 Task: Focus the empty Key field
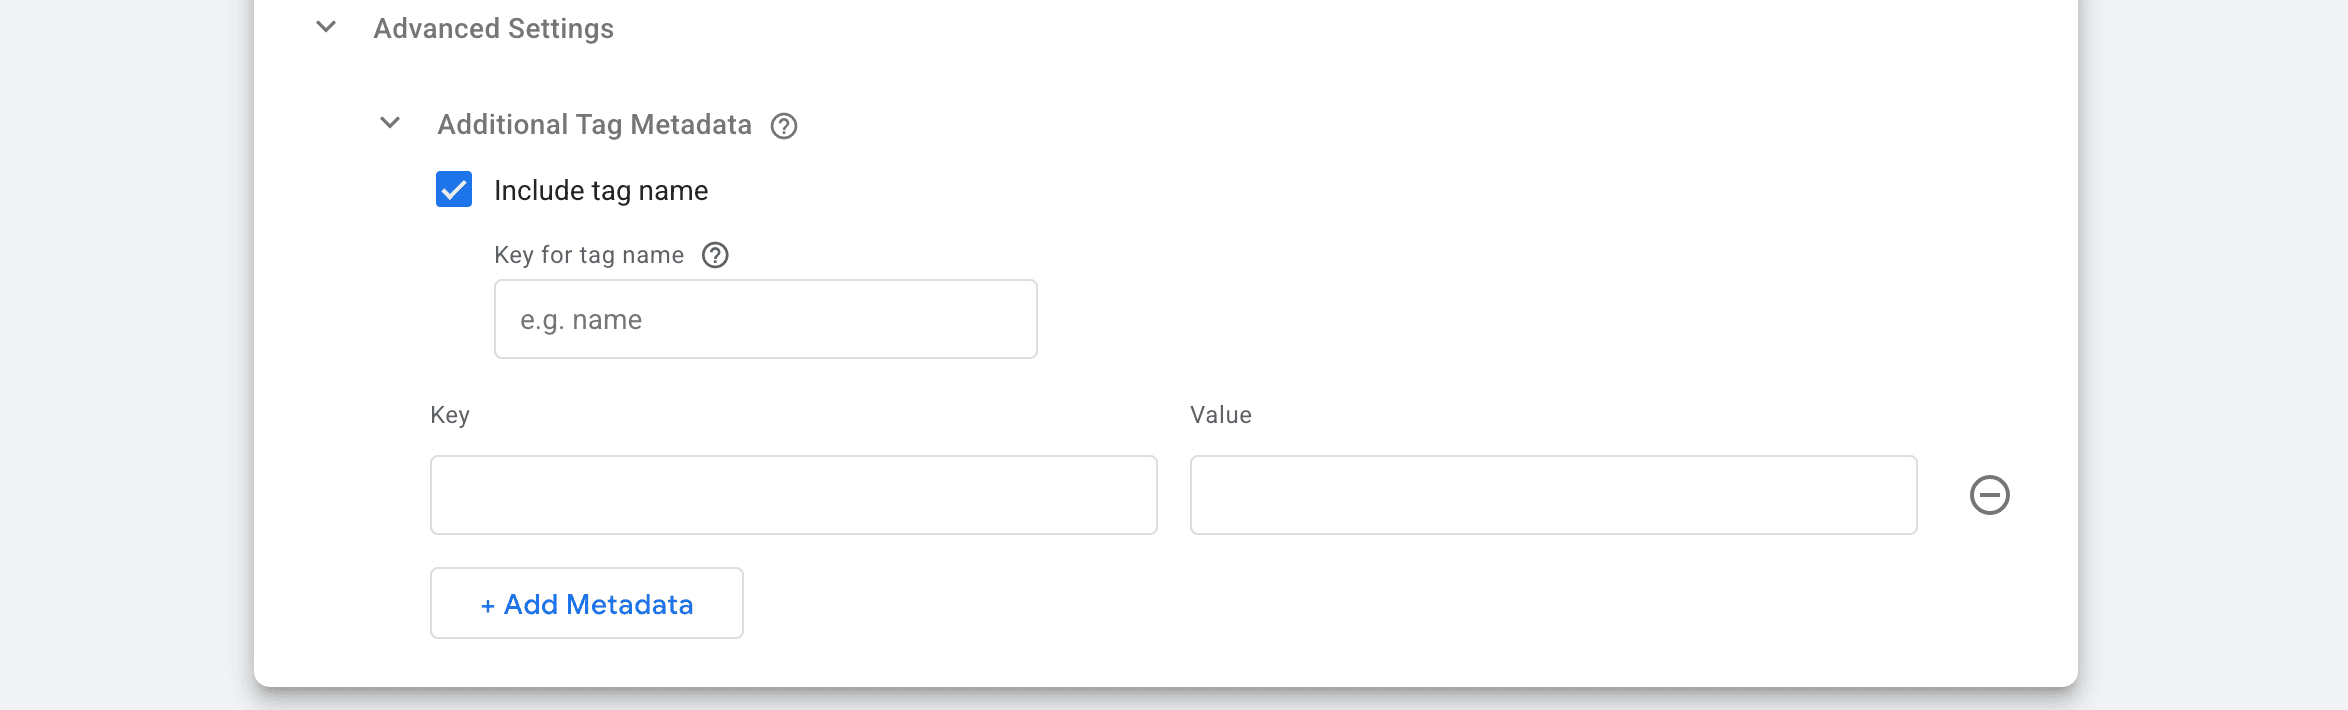tap(793, 494)
